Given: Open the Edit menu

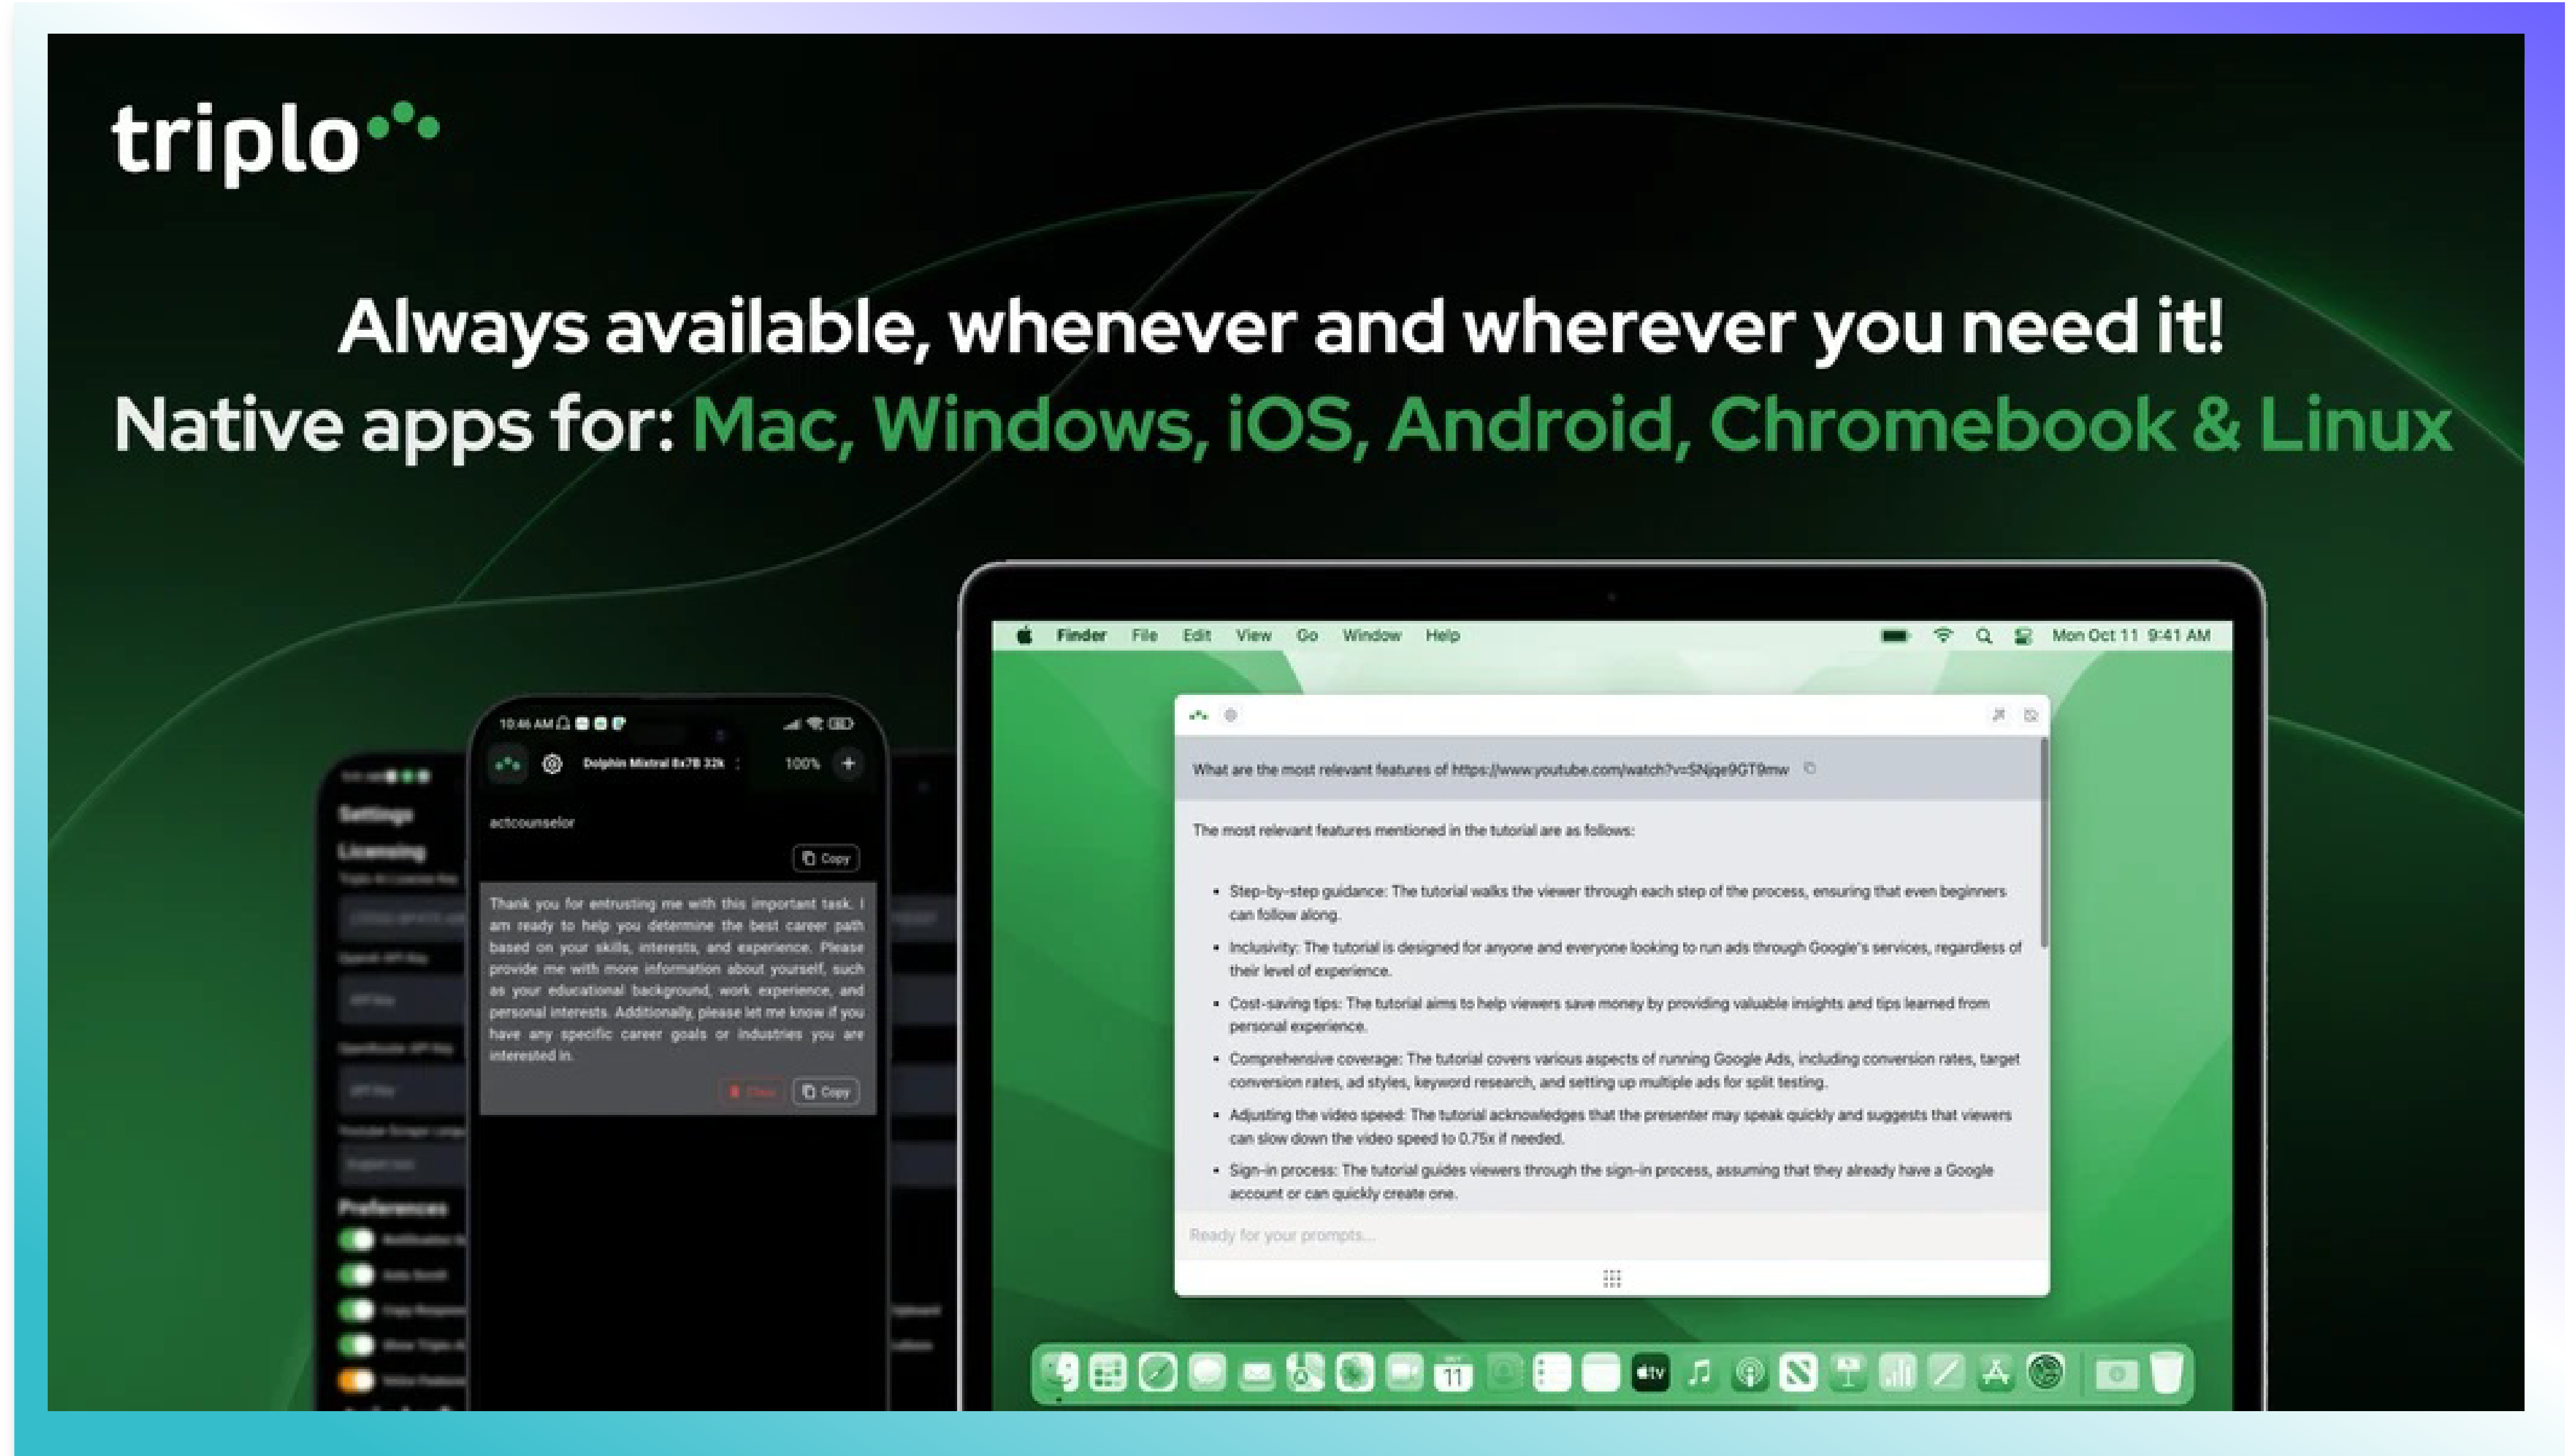Looking at the screenshot, I should [x=1197, y=635].
